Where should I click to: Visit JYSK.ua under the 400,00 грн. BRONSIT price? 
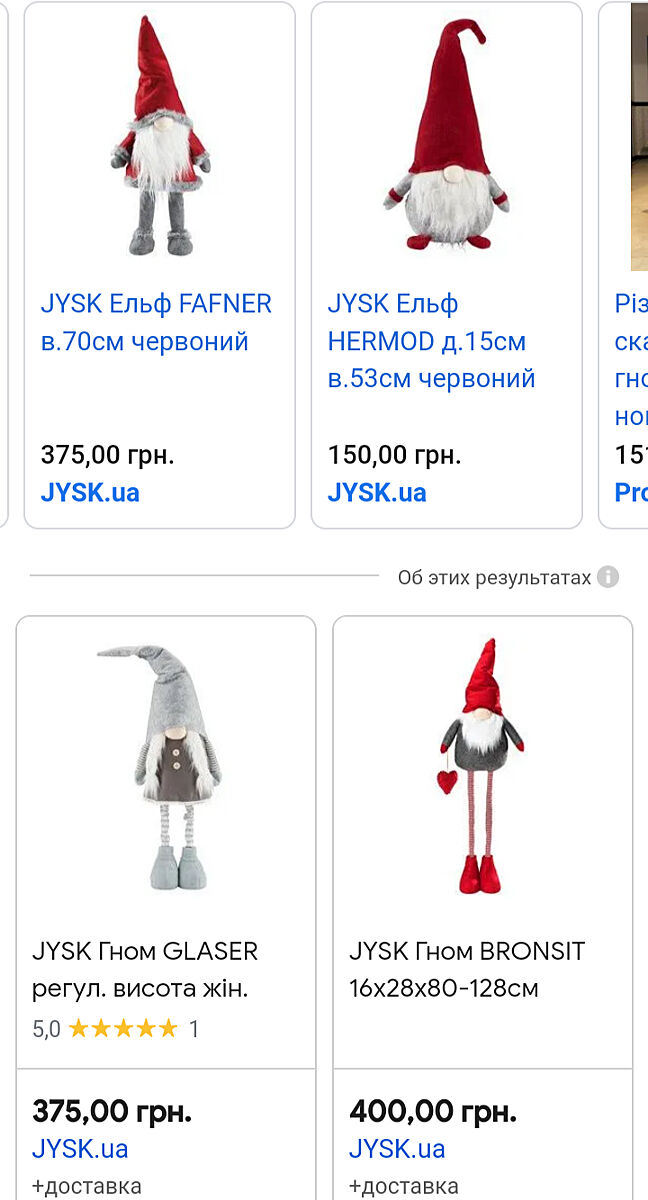(x=397, y=1149)
